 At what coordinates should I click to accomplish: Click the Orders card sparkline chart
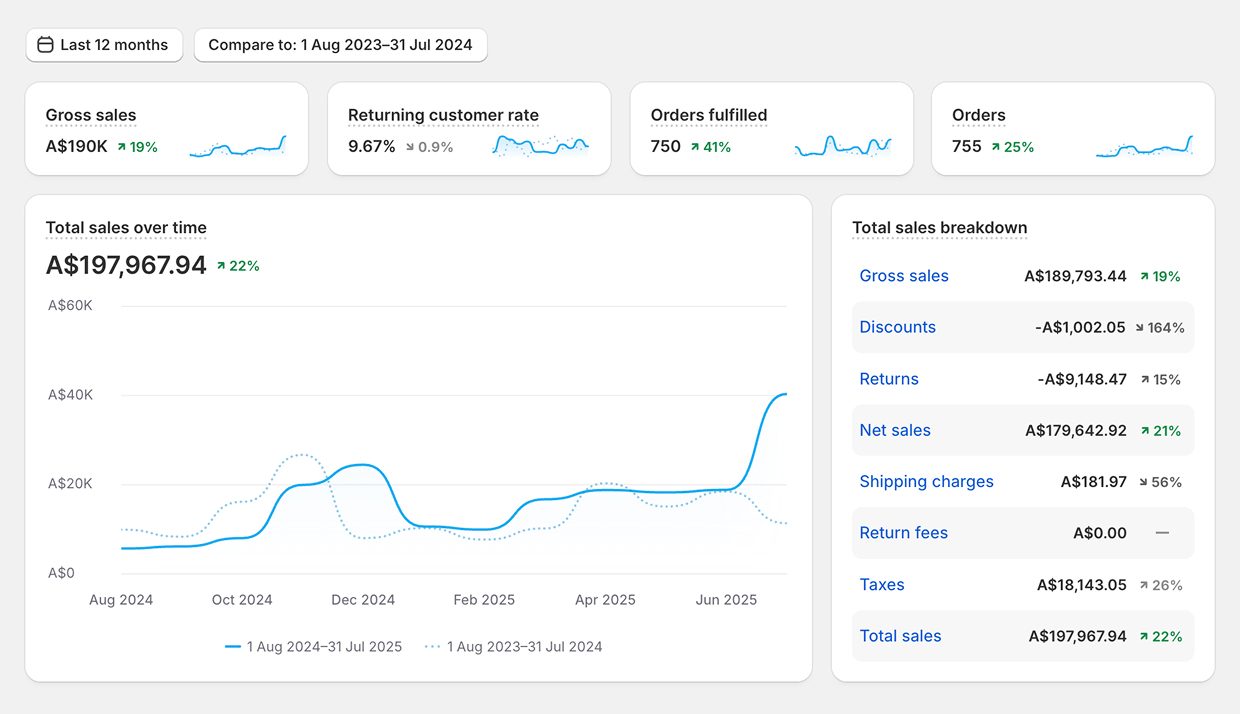(x=1144, y=147)
